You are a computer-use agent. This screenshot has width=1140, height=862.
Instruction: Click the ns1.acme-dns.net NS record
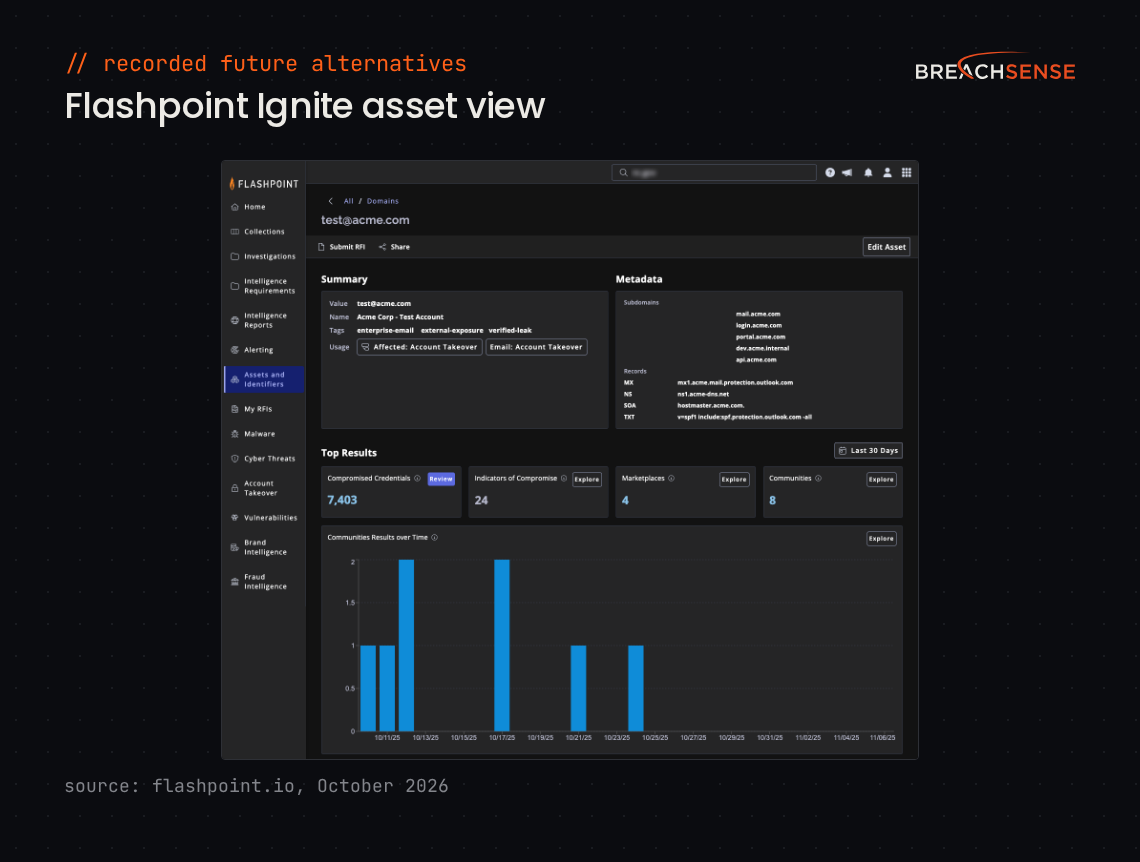coord(703,394)
